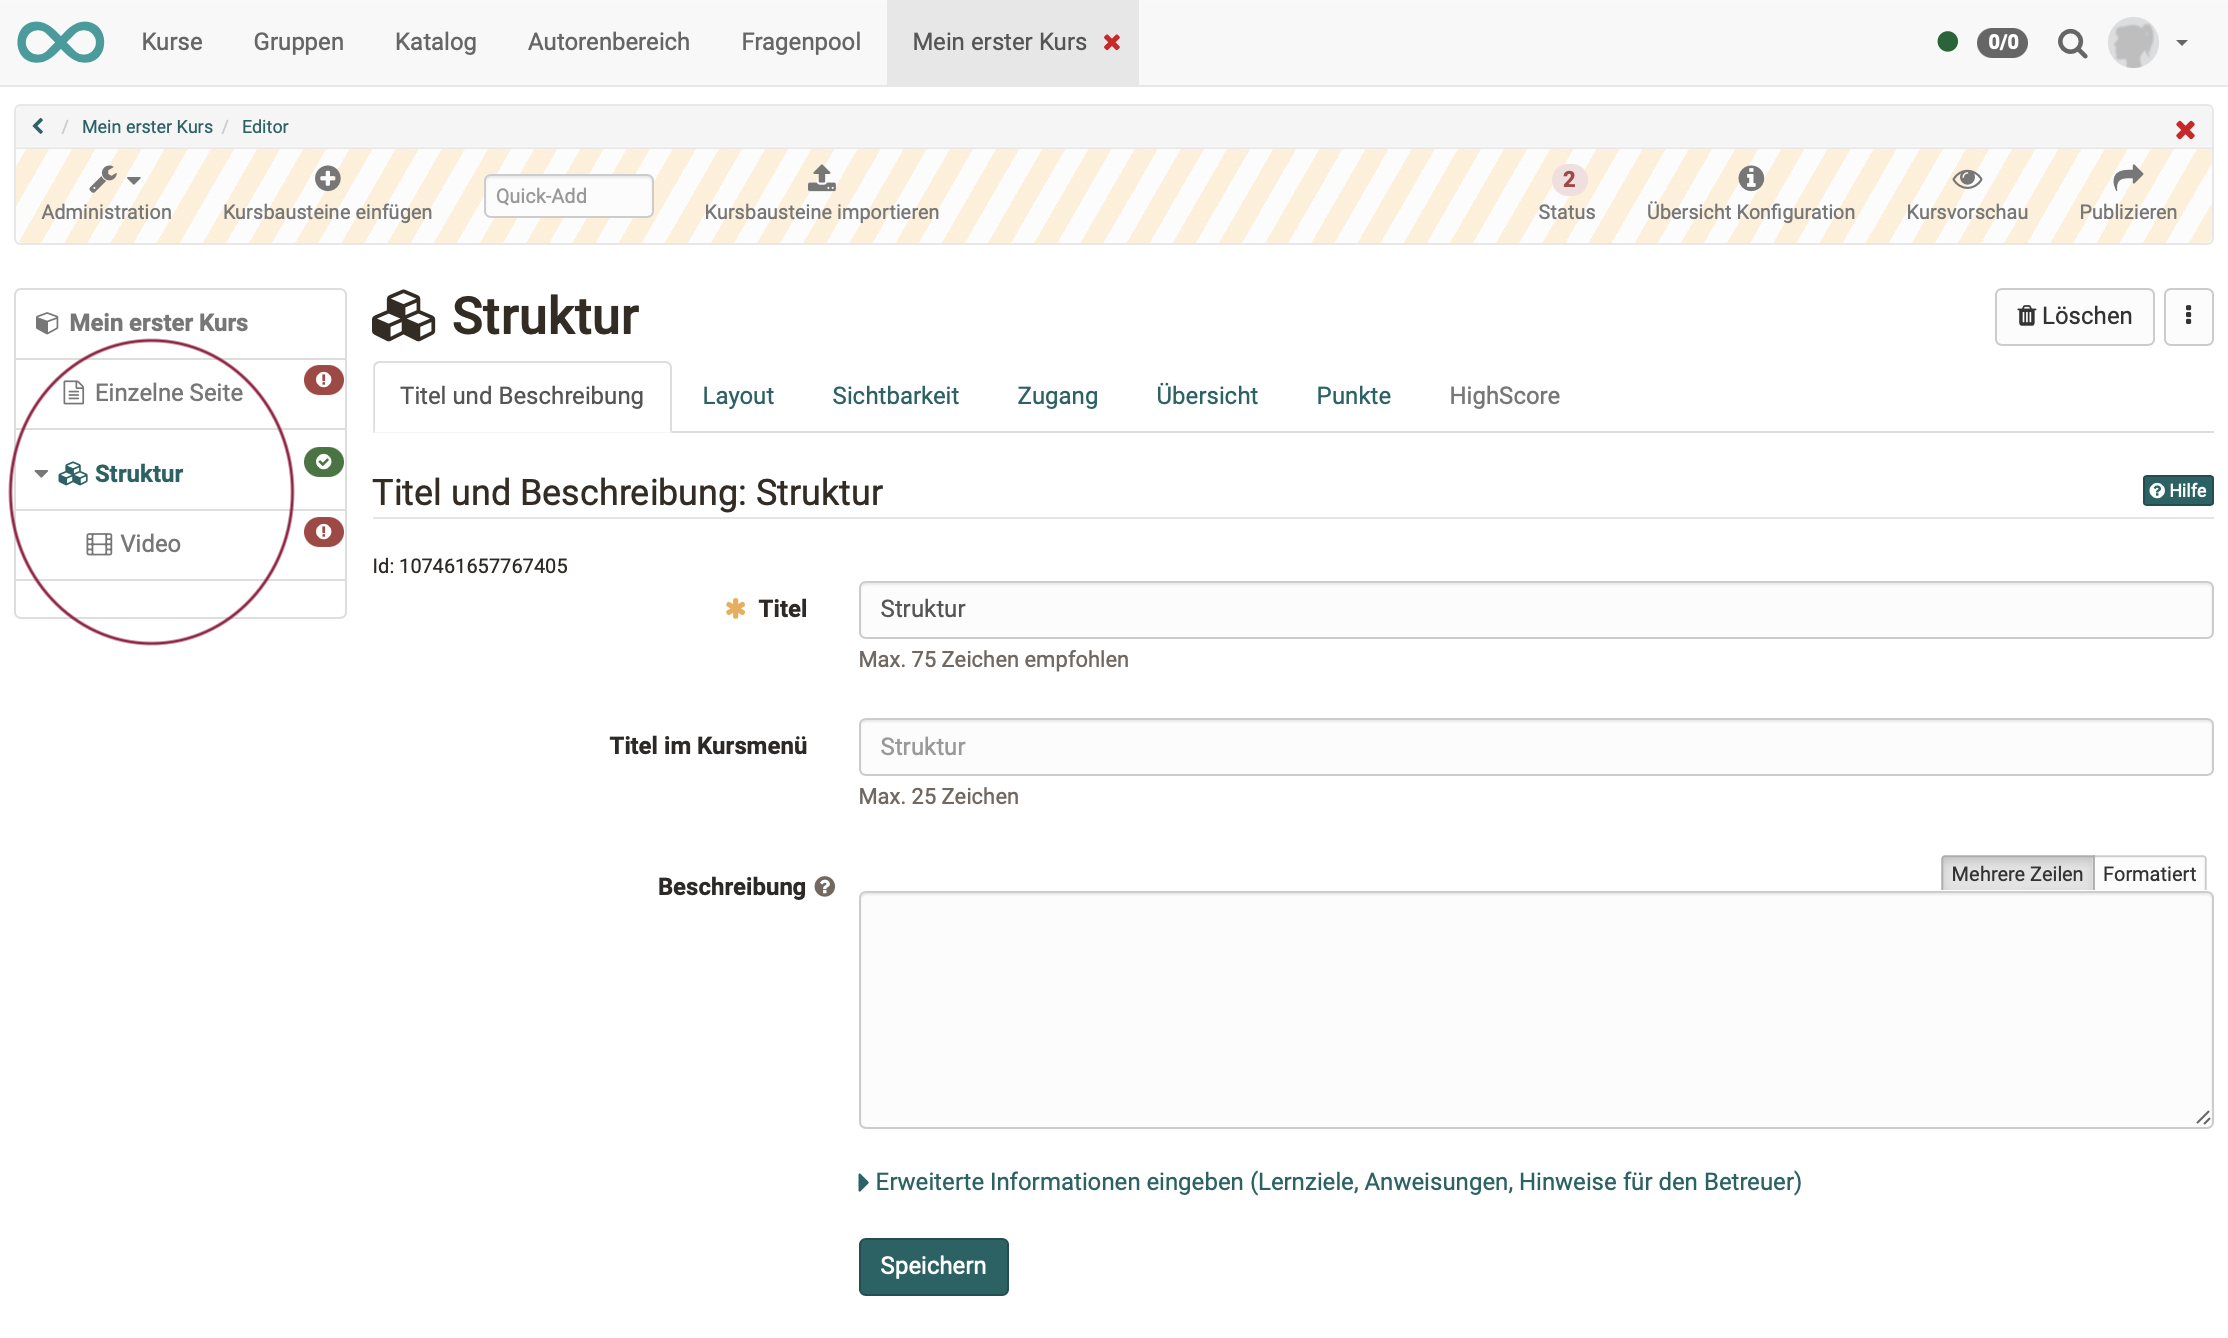The width and height of the screenshot is (2228, 1338).
Task: Open Fragenpool in top navigation
Action: 800,42
